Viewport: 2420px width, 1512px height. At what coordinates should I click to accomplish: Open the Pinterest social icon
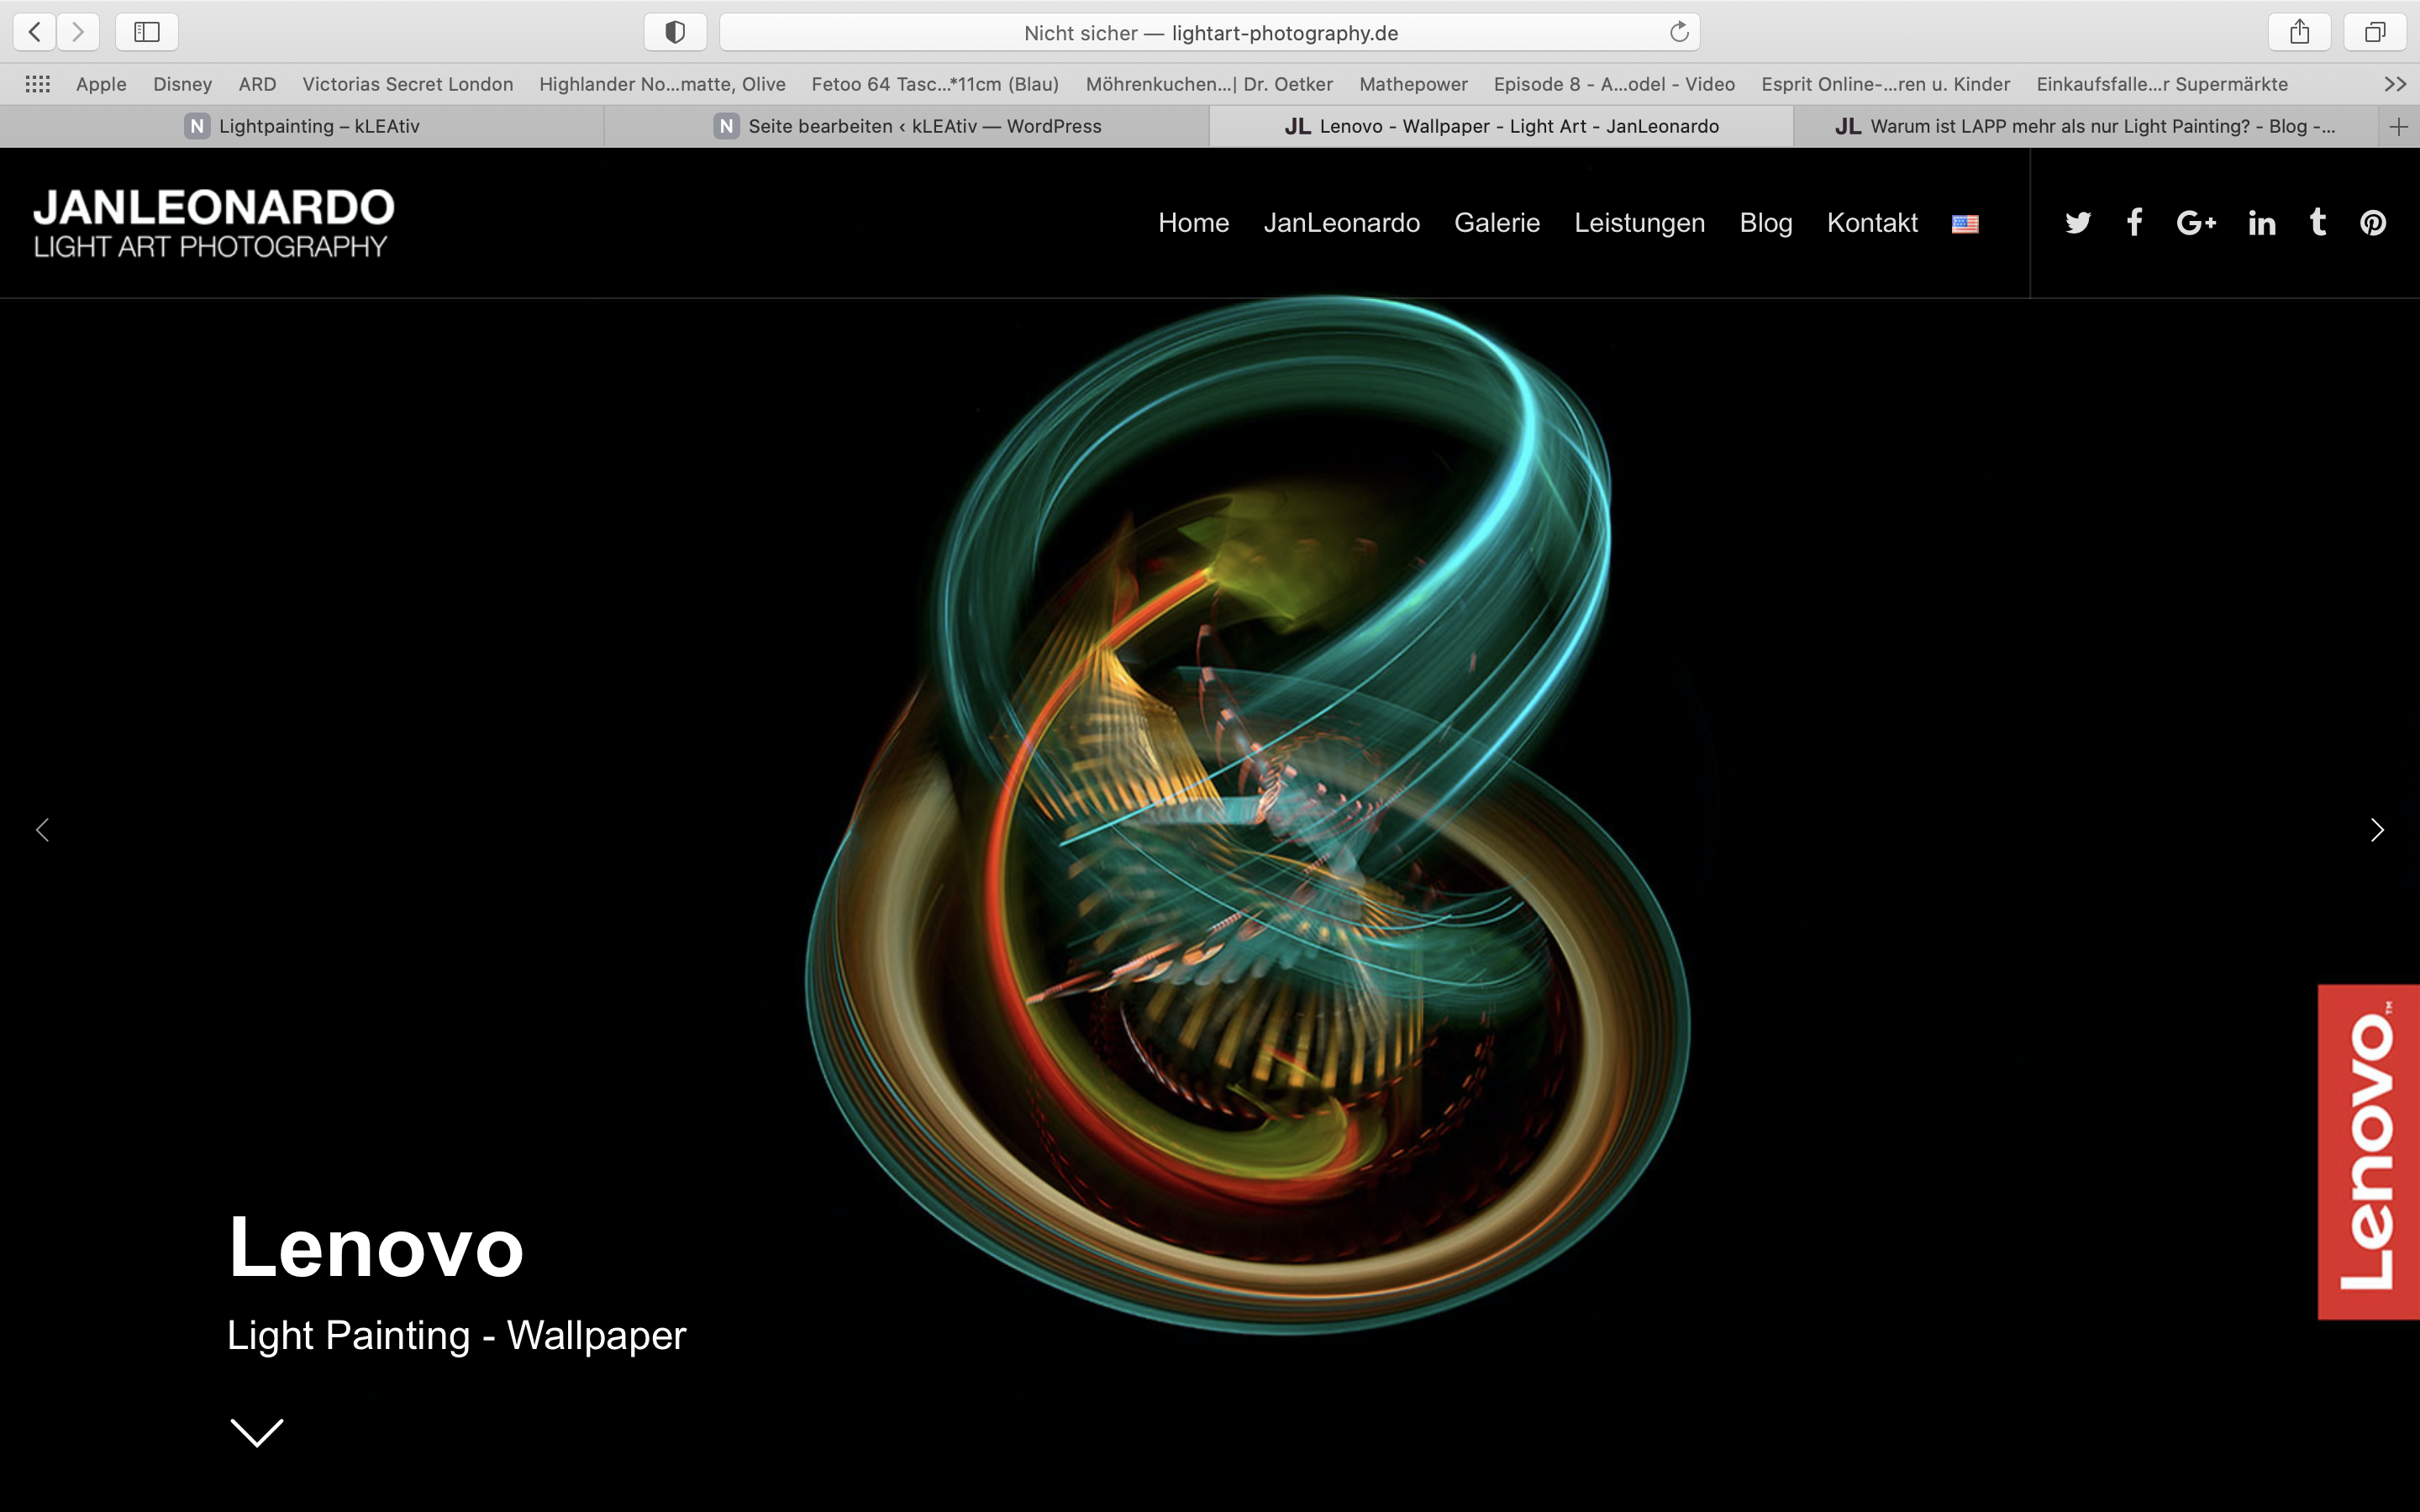click(2373, 223)
